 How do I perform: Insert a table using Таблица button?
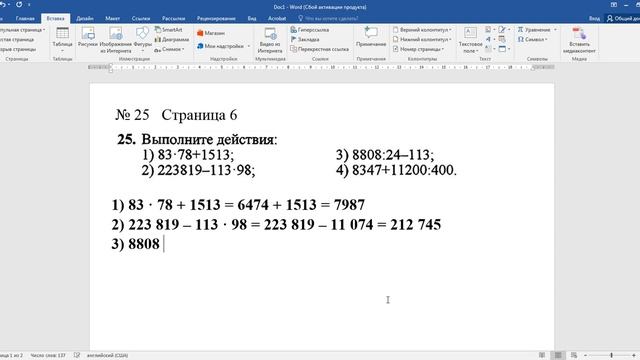click(x=62, y=40)
